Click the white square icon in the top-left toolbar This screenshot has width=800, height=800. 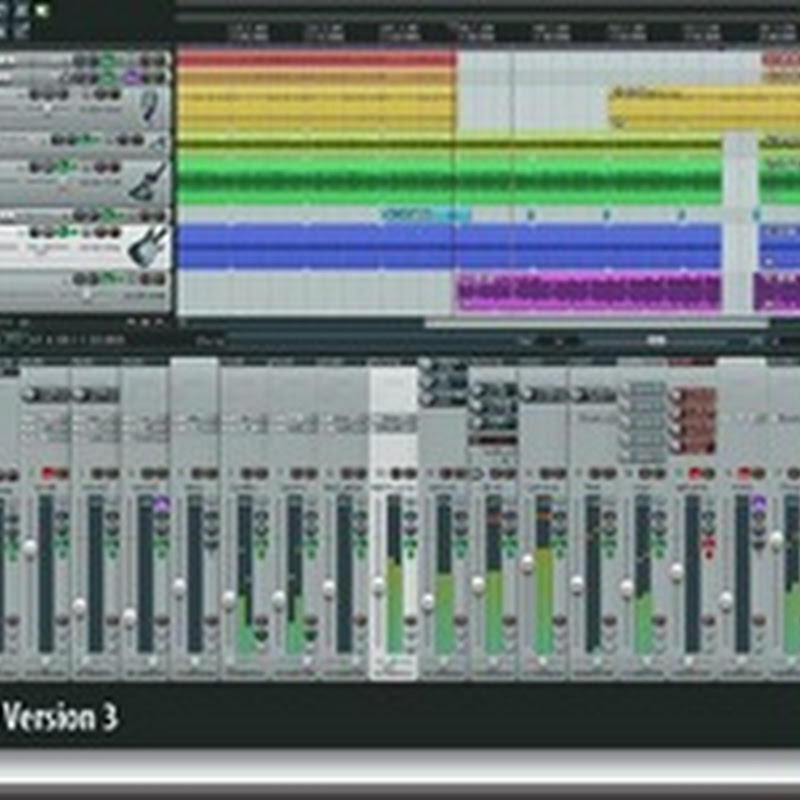42,11
